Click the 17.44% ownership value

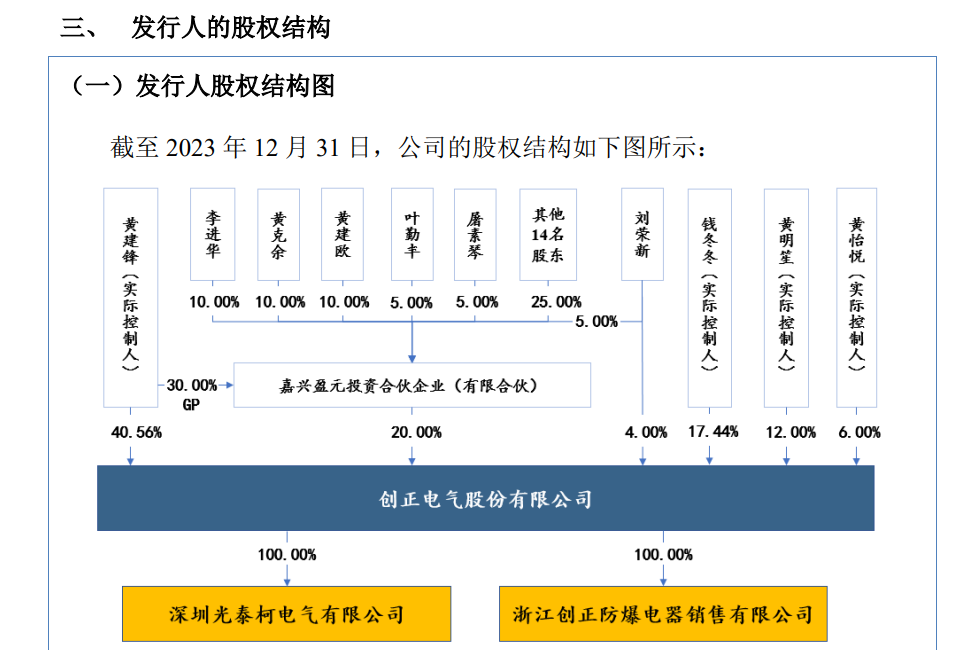click(x=713, y=432)
